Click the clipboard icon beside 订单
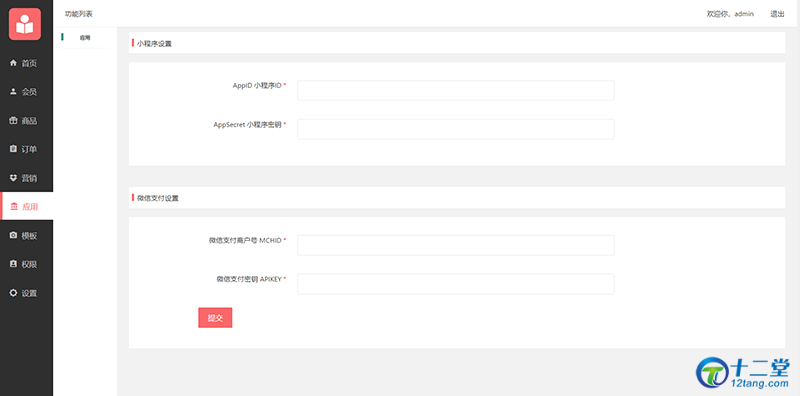The height and width of the screenshot is (396, 800). [14, 149]
